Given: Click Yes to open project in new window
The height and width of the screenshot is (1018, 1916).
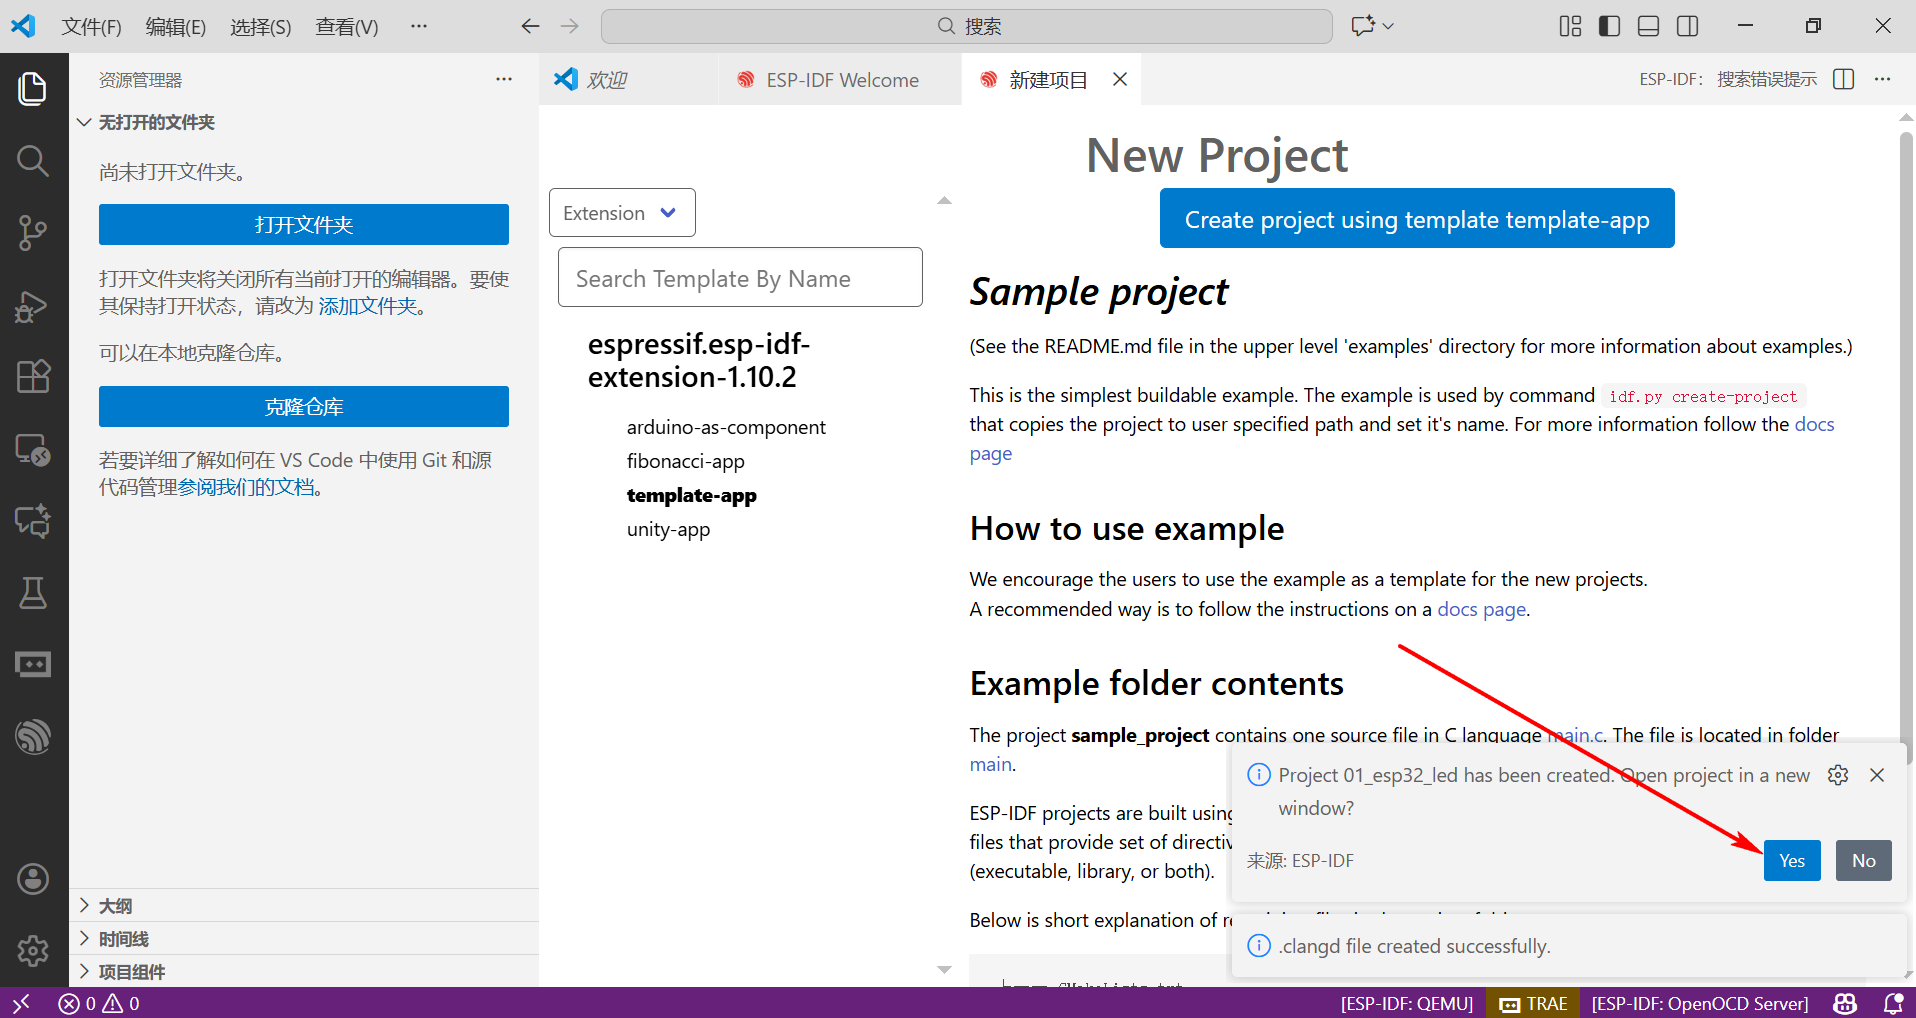Looking at the screenshot, I should [1792, 861].
